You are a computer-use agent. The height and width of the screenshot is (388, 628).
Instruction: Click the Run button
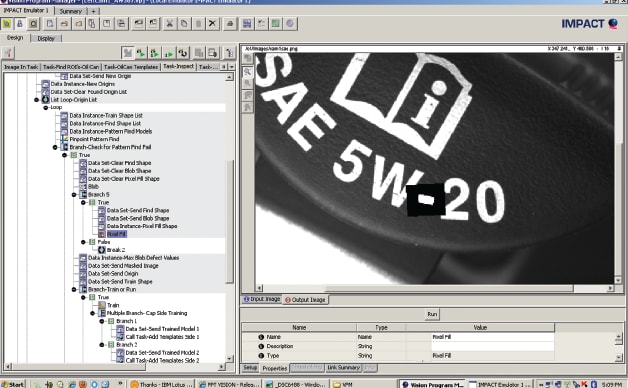tap(432, 314)
